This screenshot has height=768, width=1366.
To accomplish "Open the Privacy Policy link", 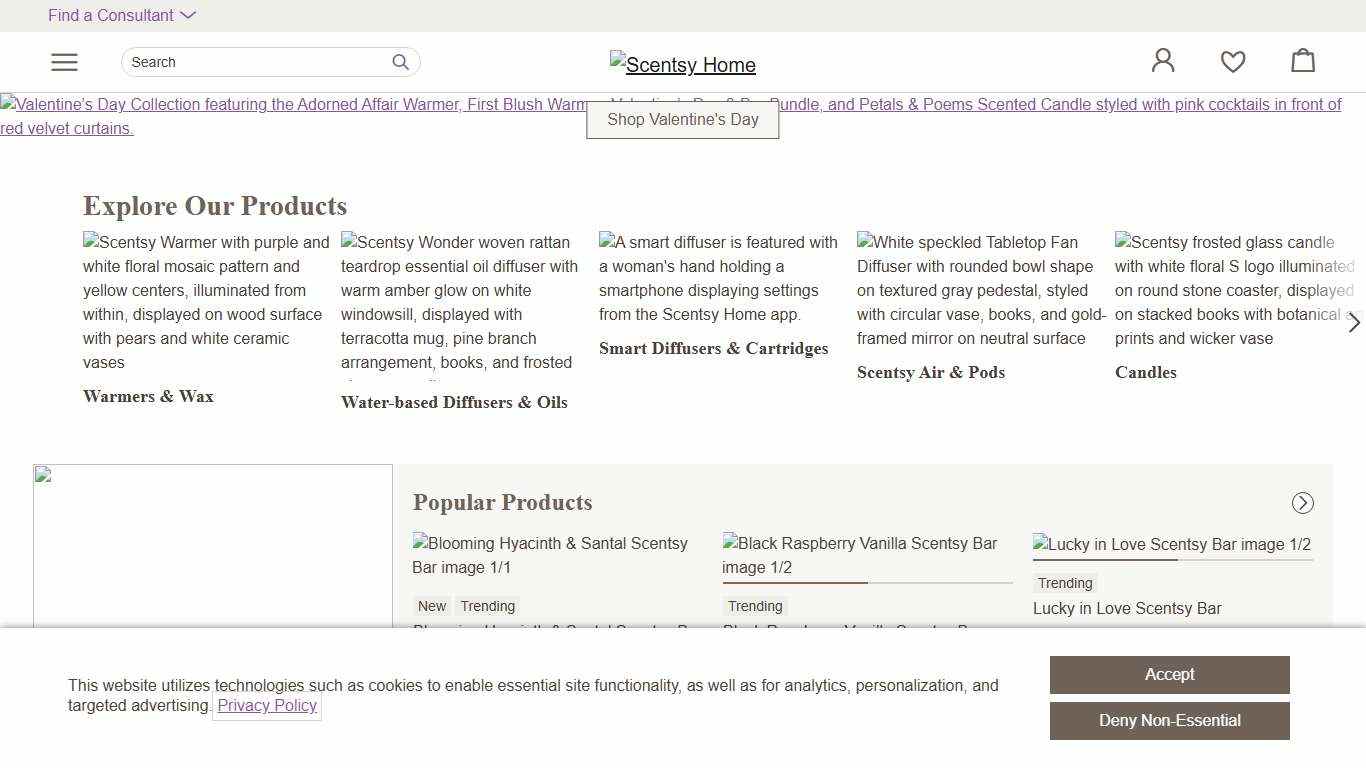I will (x=267, y=705).
